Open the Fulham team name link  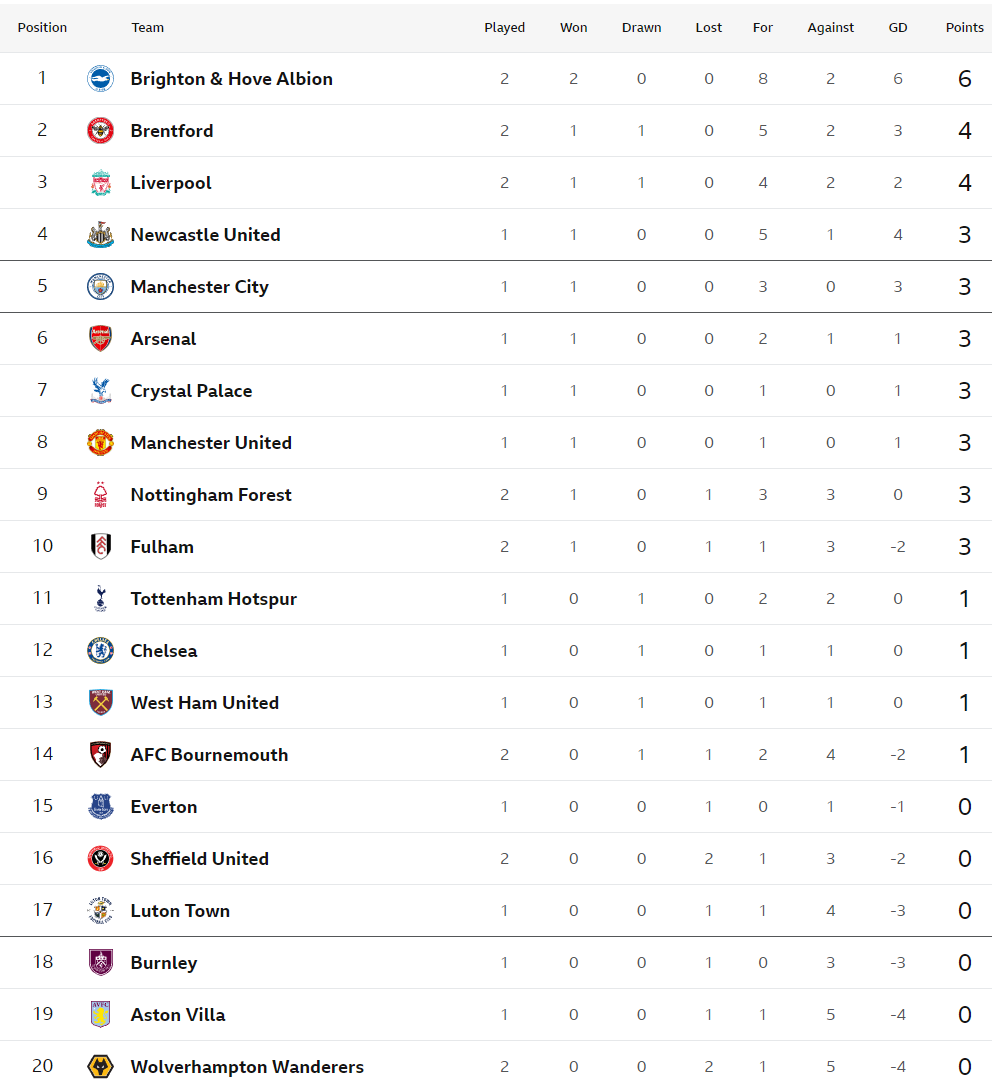pyautogui.click(x=162, y=547)
